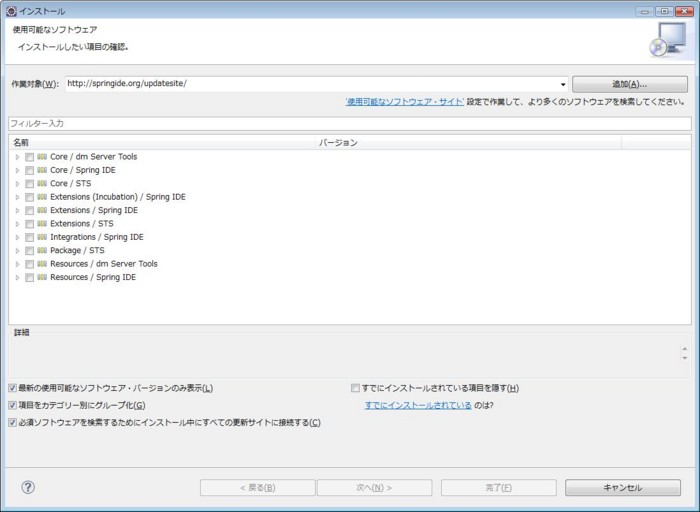Select the 'Resources / dm Server Tools' row text
This screenshot has width=700, height=512.
click(104, 264)
